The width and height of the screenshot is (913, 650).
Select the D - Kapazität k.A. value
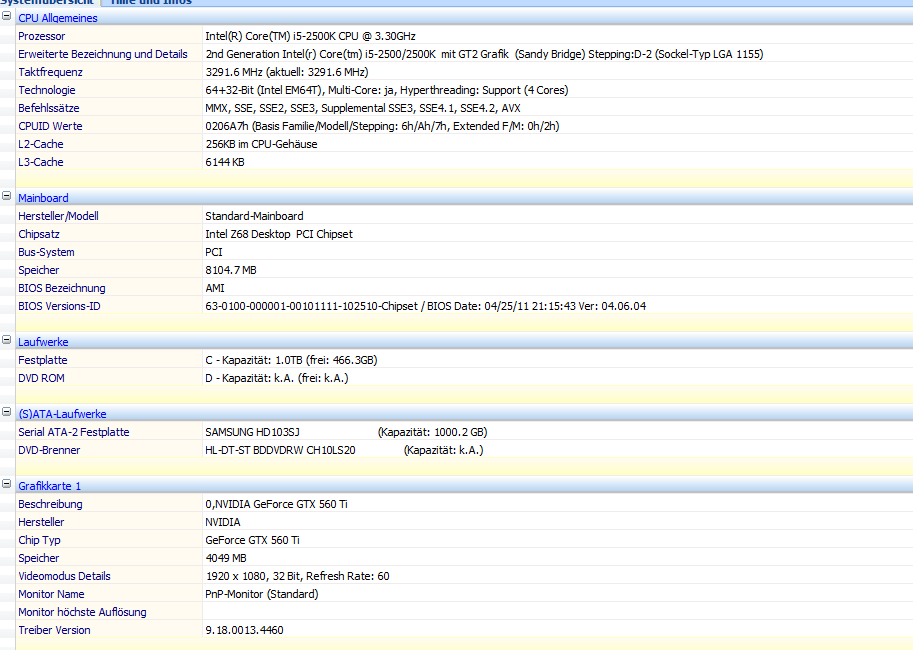(x=277, y=379)
